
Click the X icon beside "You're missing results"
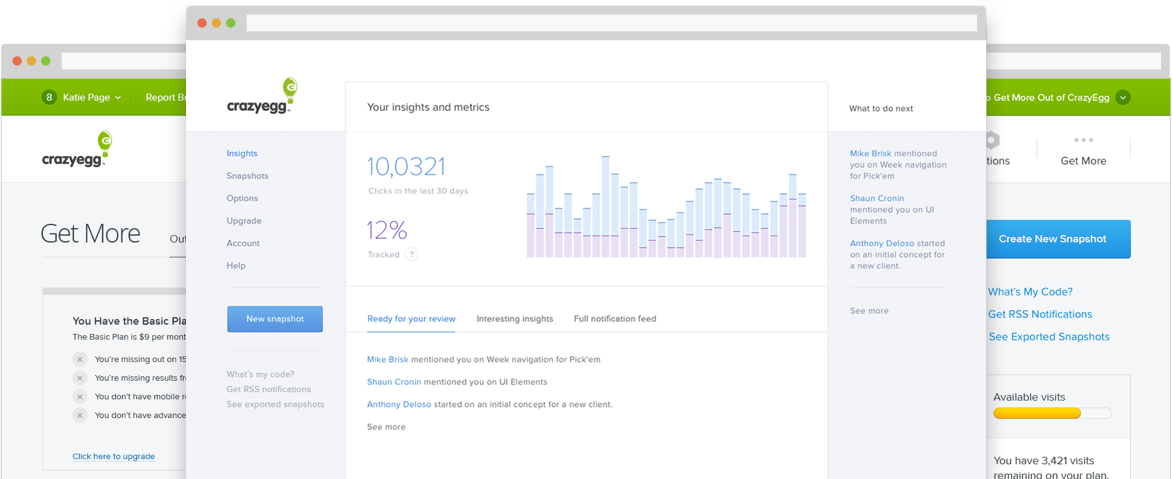[80, 377]
